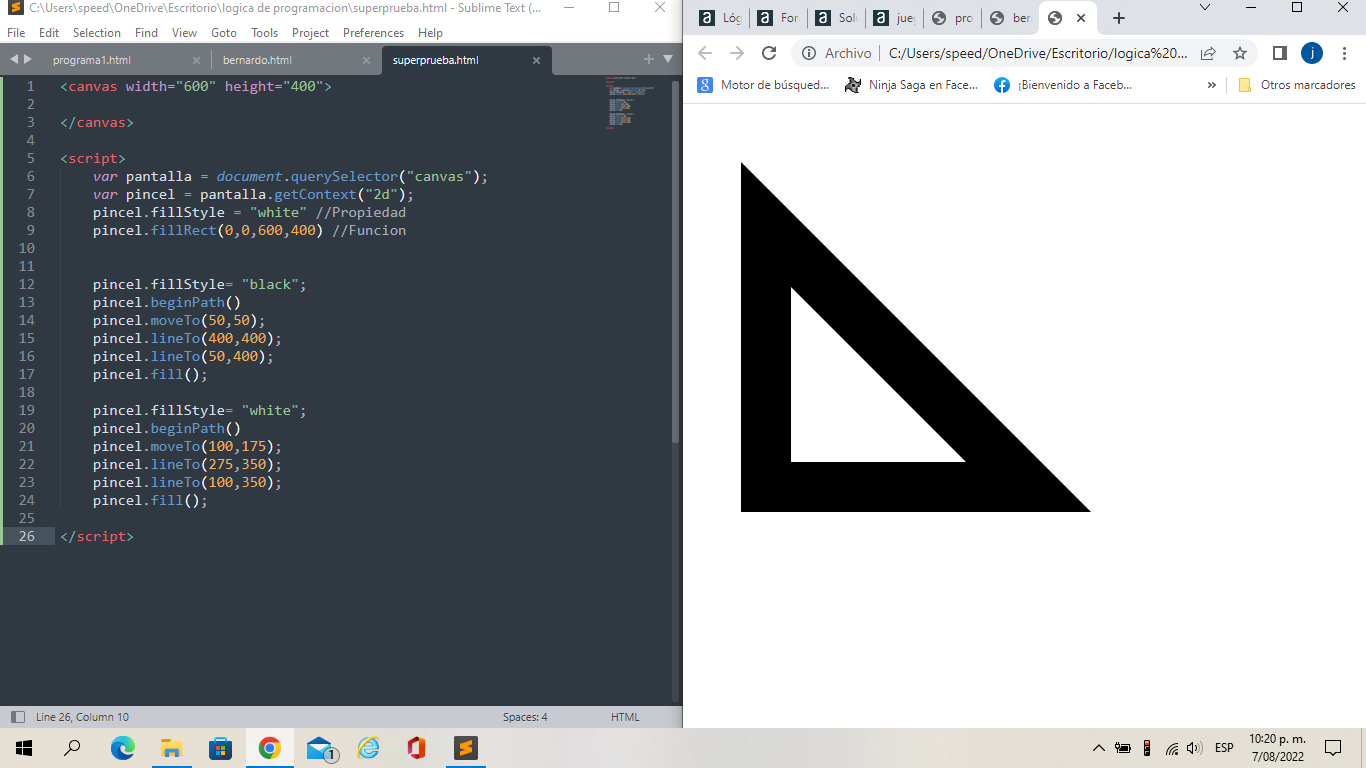1366x768 pixels.
Task: Open the Motor de búsqued... bookmark
Action: pyautogui.click(x=764, y=85)
